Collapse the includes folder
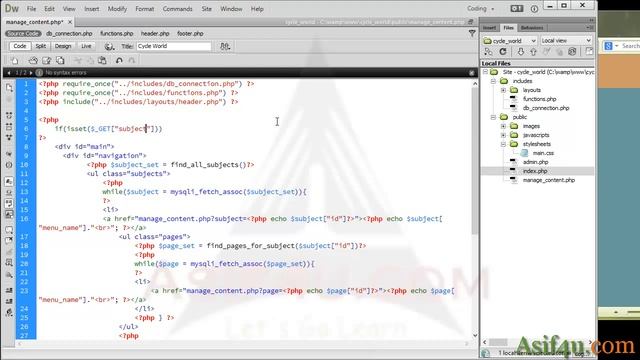The image size is (640, 360). coord(493,81)
